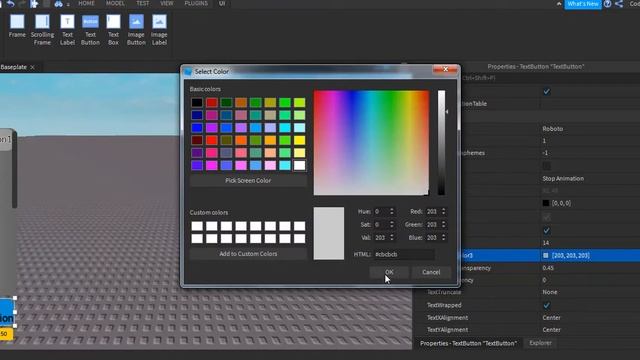The width and height of the screenshot is (640, 360).
Task: Click the HTML hex color field
Action: click(x=404, y=254)
